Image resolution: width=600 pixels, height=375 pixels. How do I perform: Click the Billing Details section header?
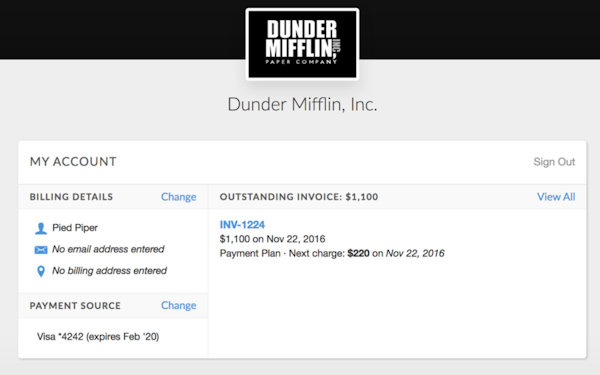pyautogui.click(x=72, y=197)
